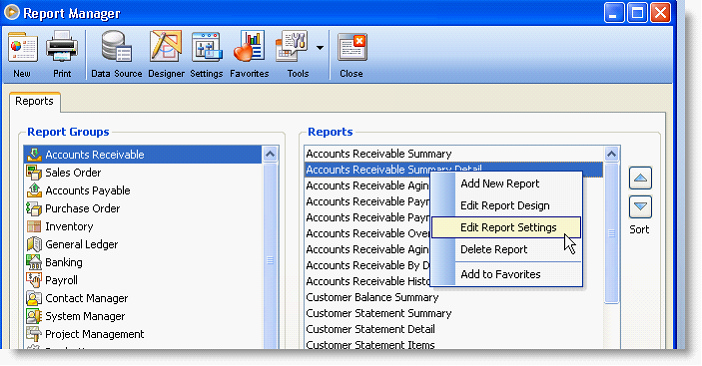Click the Reports list scrollbar thumb
The height and width of the screenshot is (366, 702).
[612, 234]
